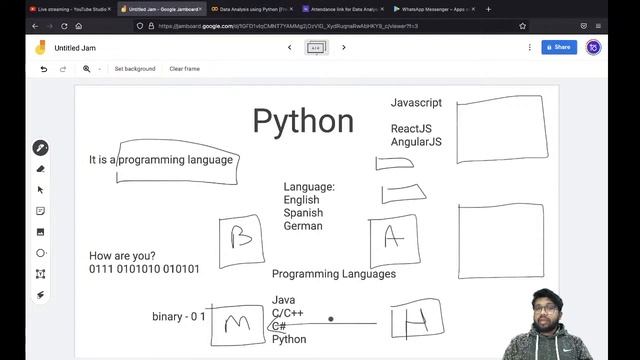Screen dimensions: 640x360
Task: Add a Sticky note
Action: point(40,211)
